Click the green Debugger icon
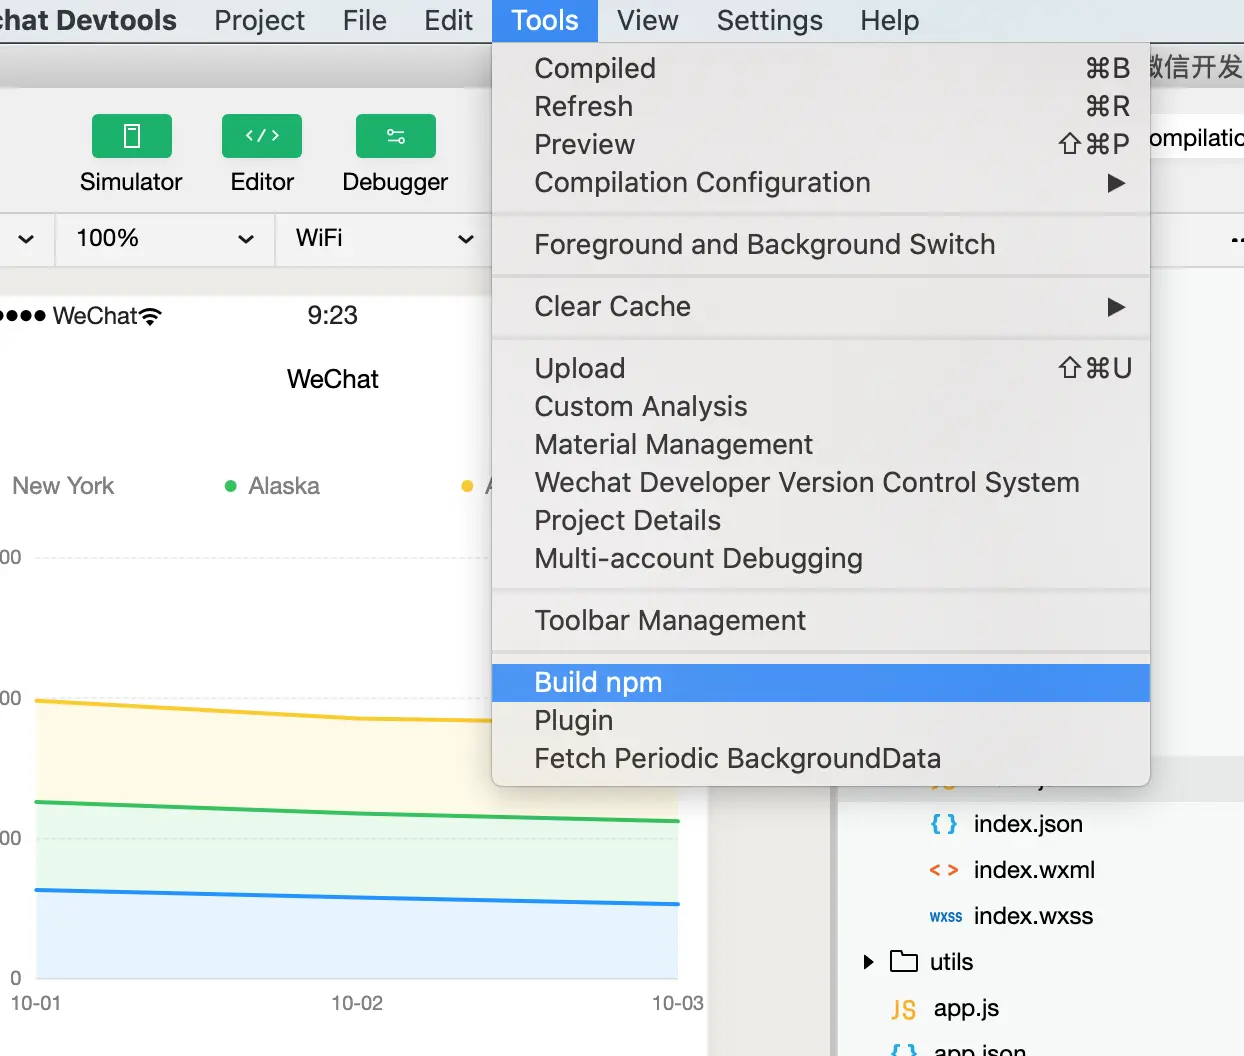 click(395, 136)
